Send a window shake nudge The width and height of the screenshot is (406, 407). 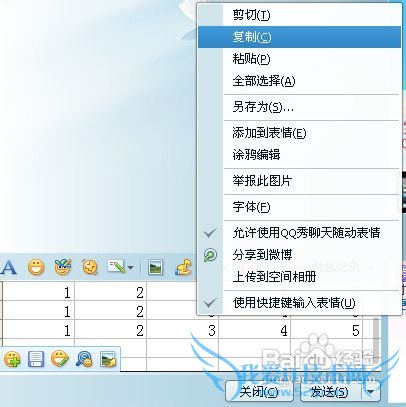[x=90, y=267]
